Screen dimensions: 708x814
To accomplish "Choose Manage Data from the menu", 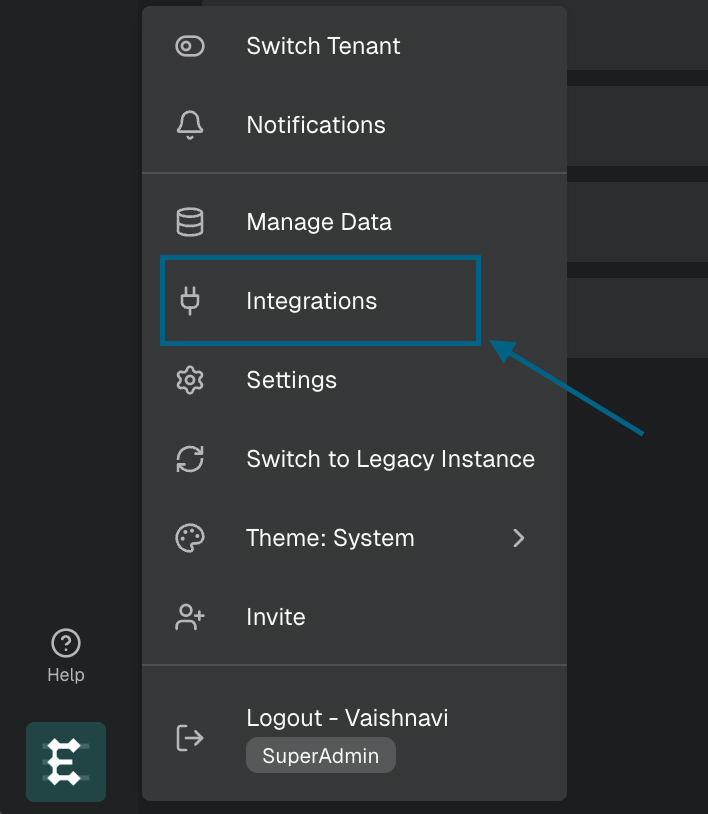I will point(355,222).
